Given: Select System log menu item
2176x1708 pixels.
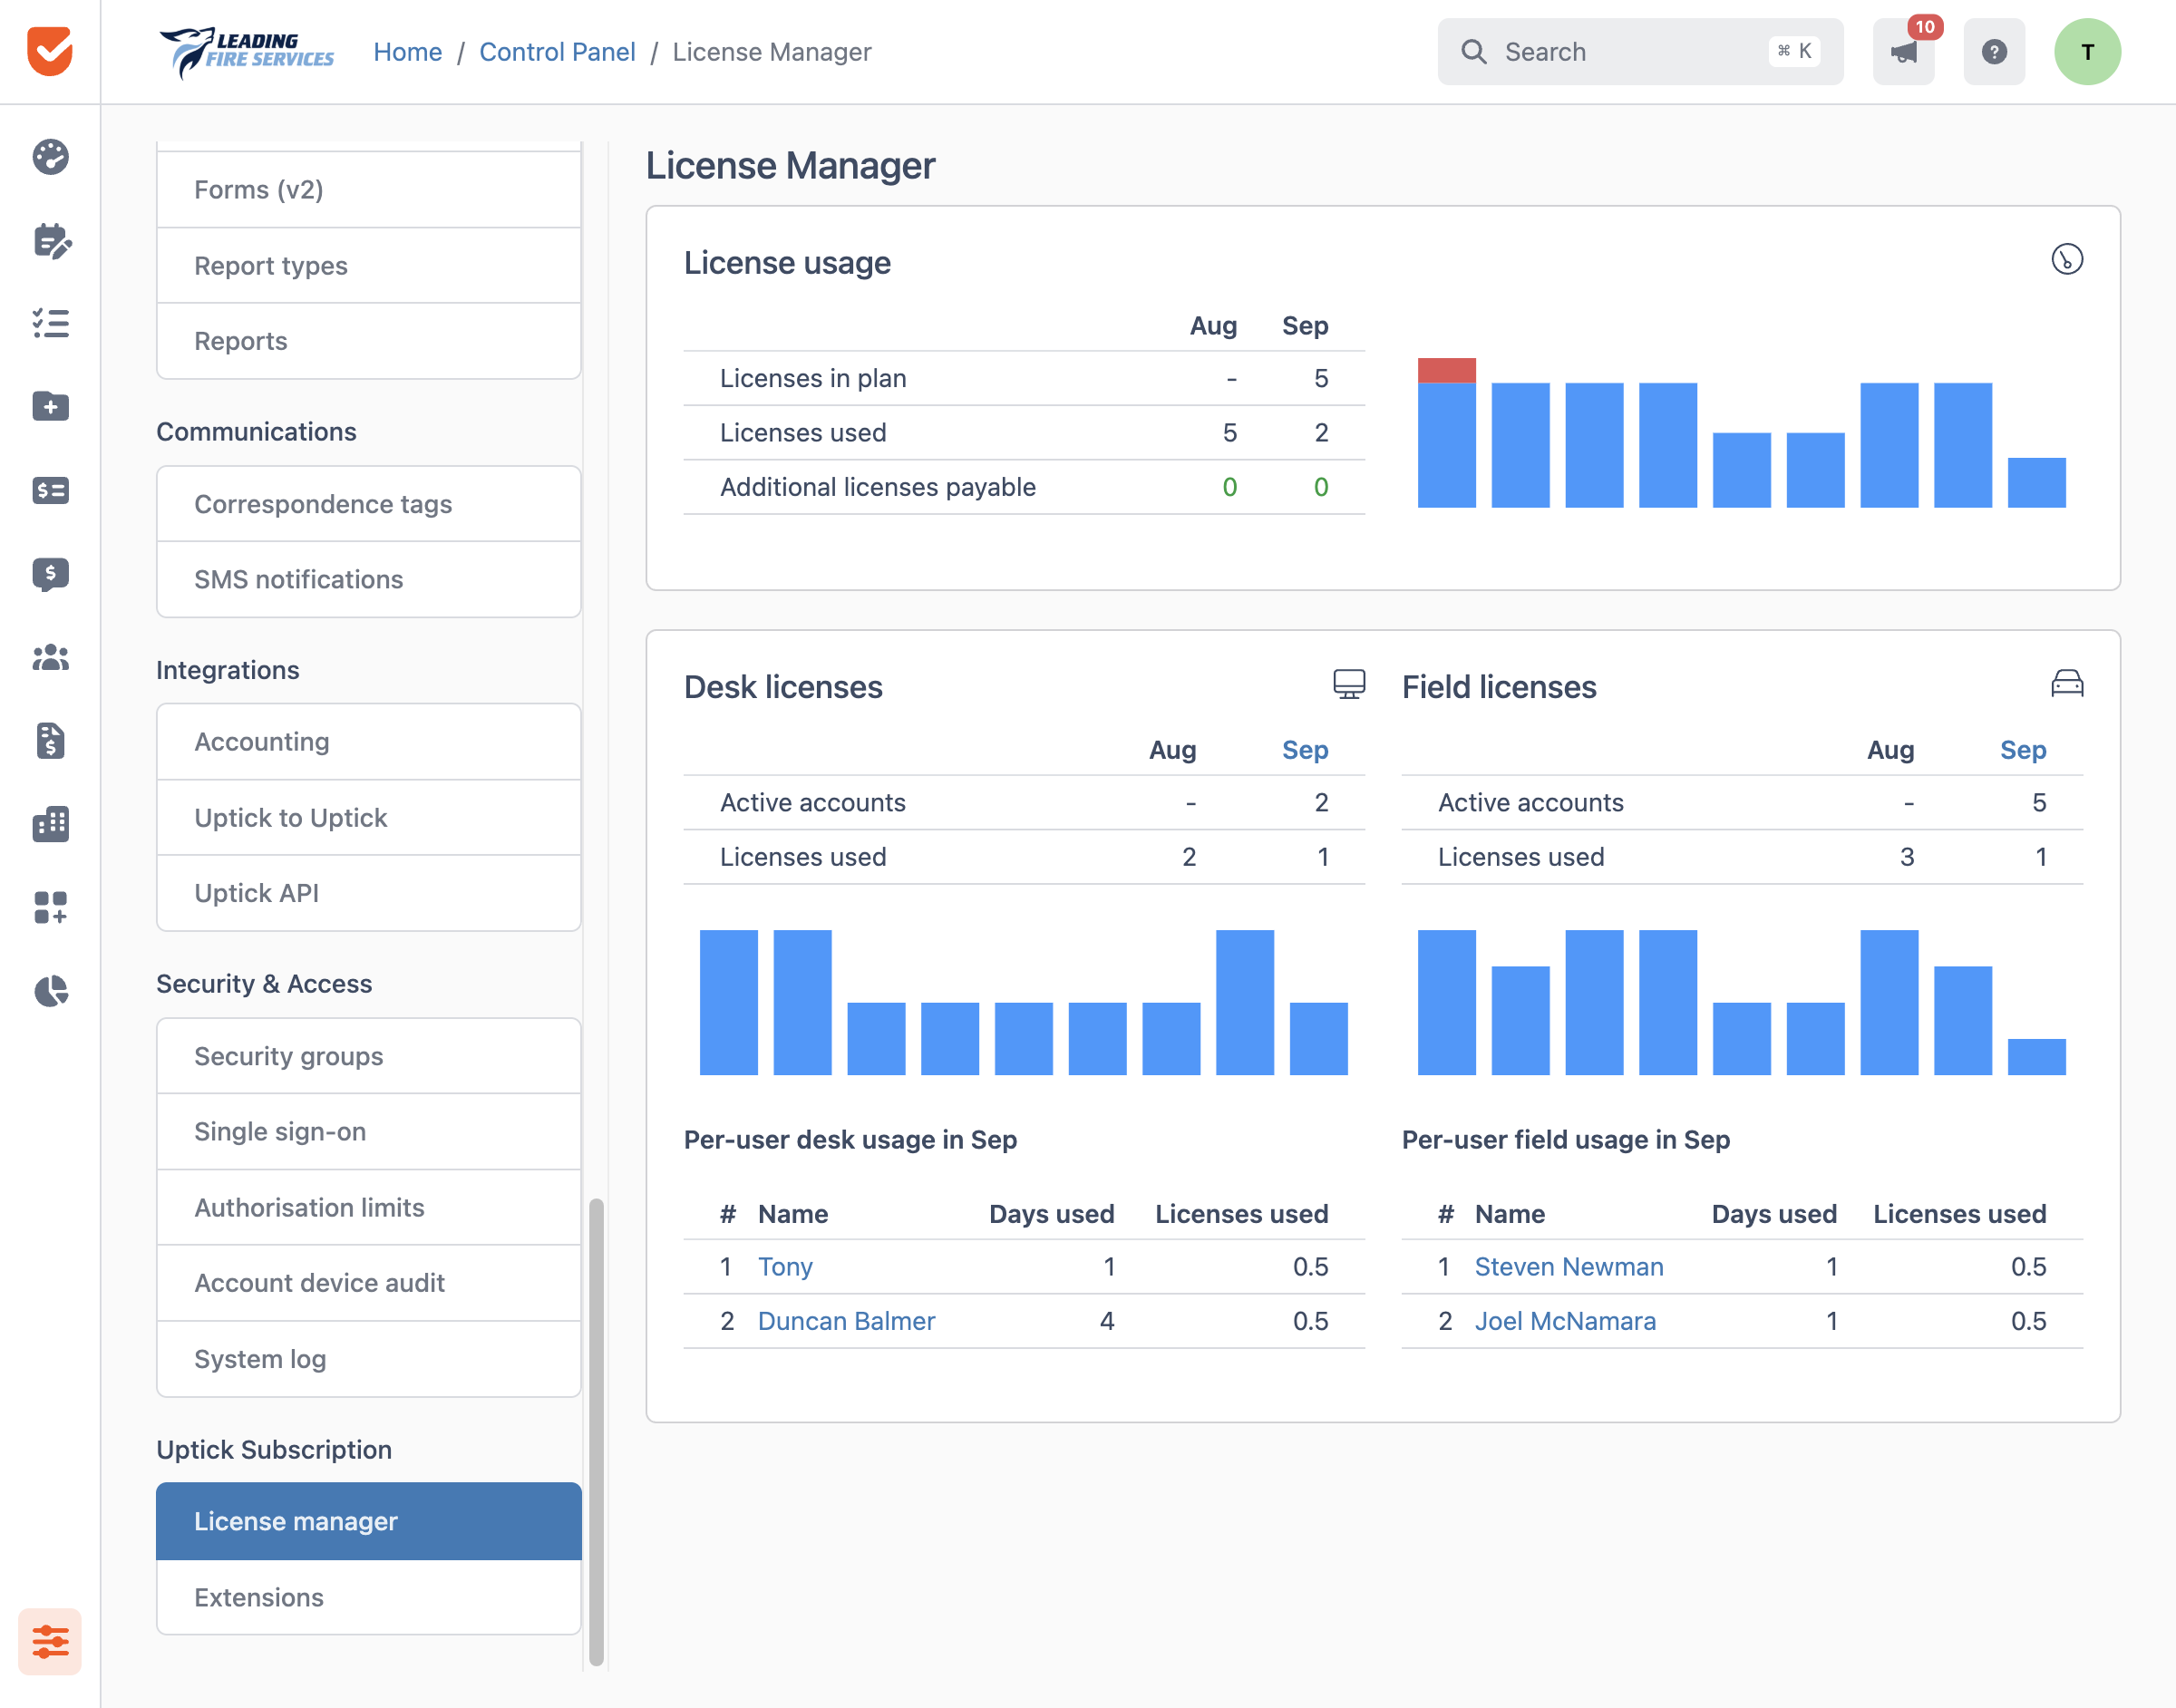Looking at the screenshot, I should tap(369, 1359).
